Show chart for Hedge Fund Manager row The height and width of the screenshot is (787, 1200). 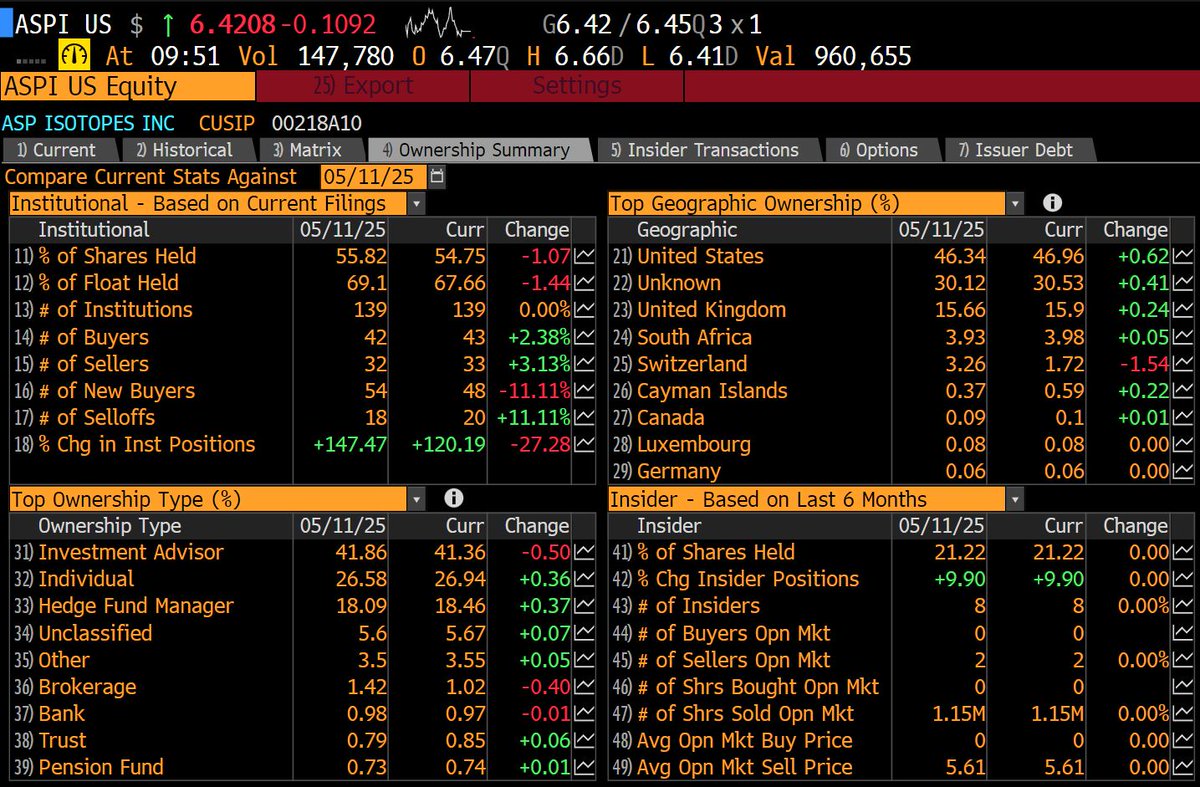[584, 606]
